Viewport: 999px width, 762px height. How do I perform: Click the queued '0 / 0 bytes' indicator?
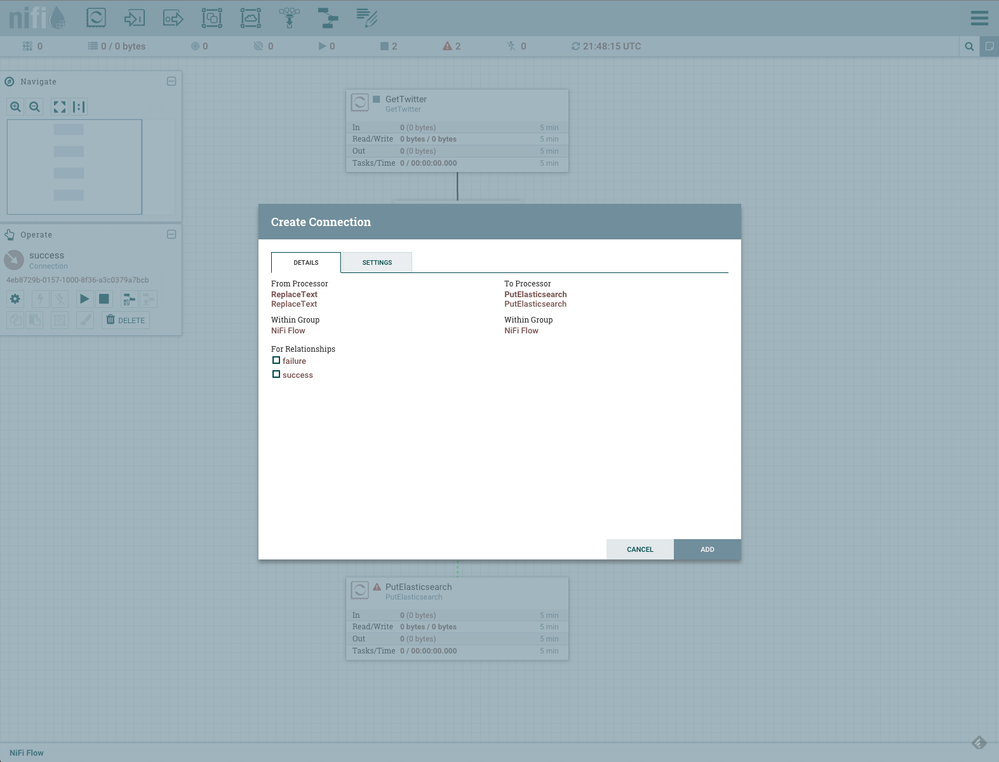point(117,46)
